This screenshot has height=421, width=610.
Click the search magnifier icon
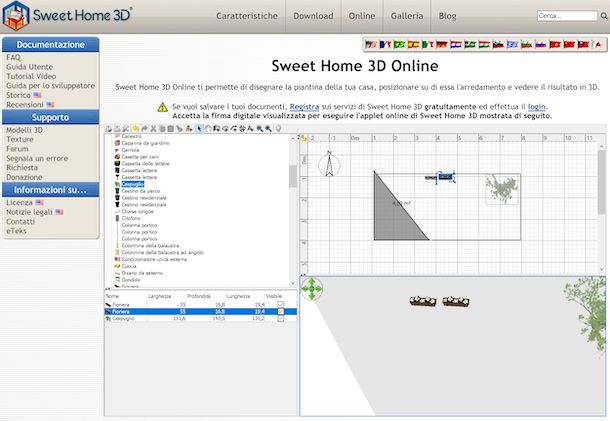[x=603, y=16]
